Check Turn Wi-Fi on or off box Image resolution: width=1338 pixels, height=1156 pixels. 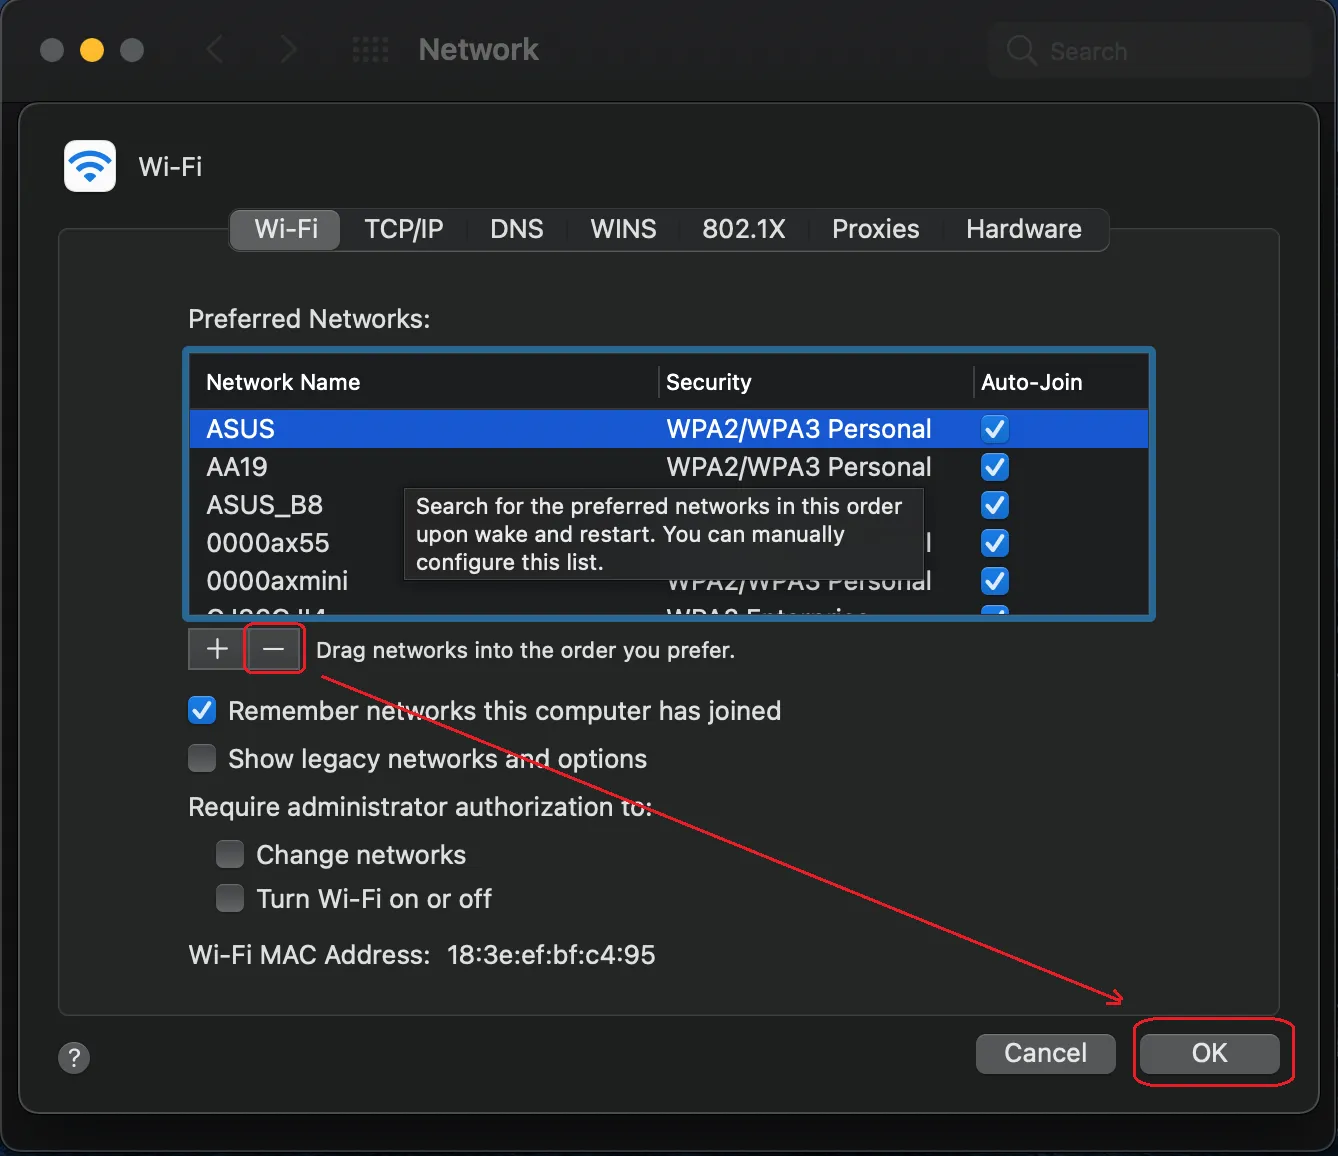click(230, 899)
